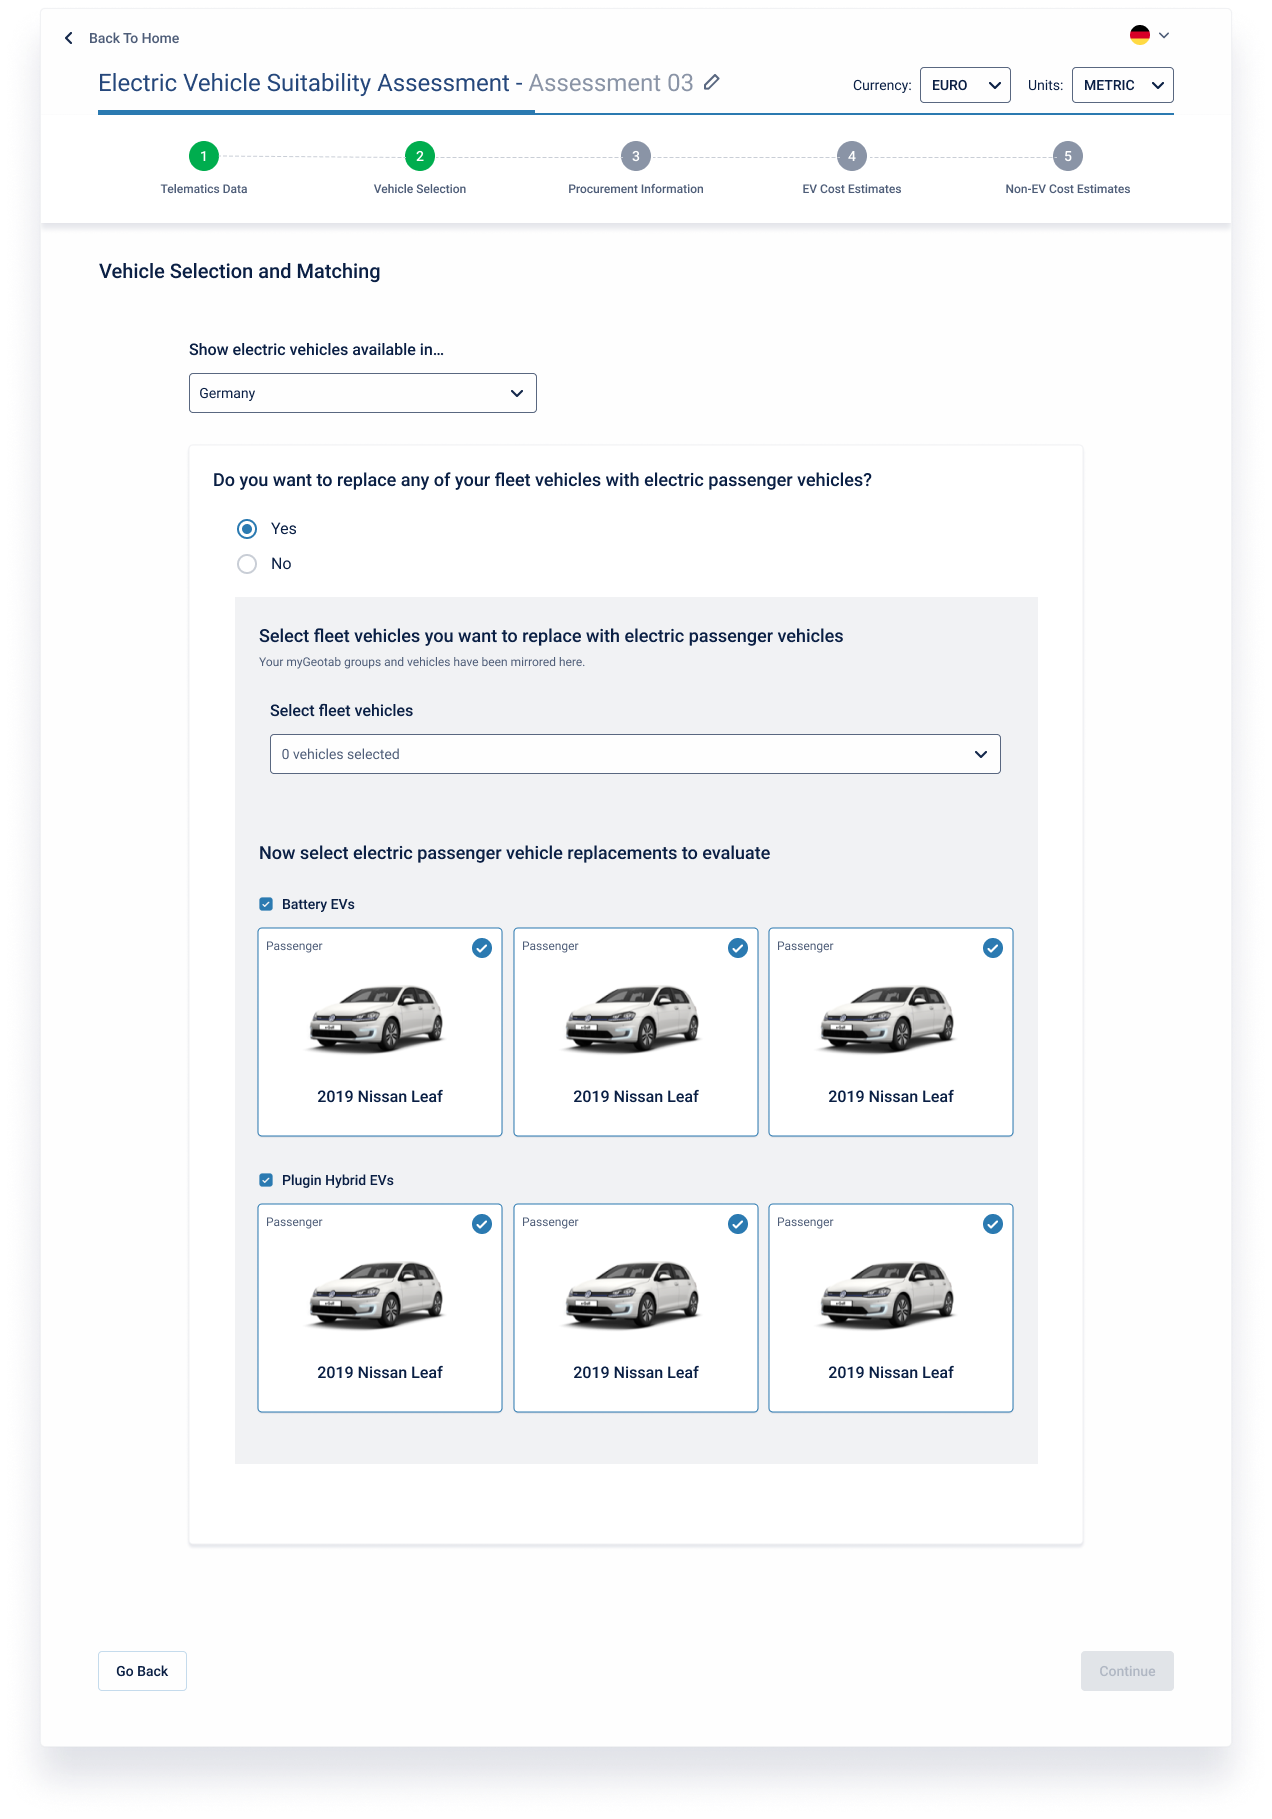
Task: Select step 2 Vehicle Selection
Action: coord(420,156)
